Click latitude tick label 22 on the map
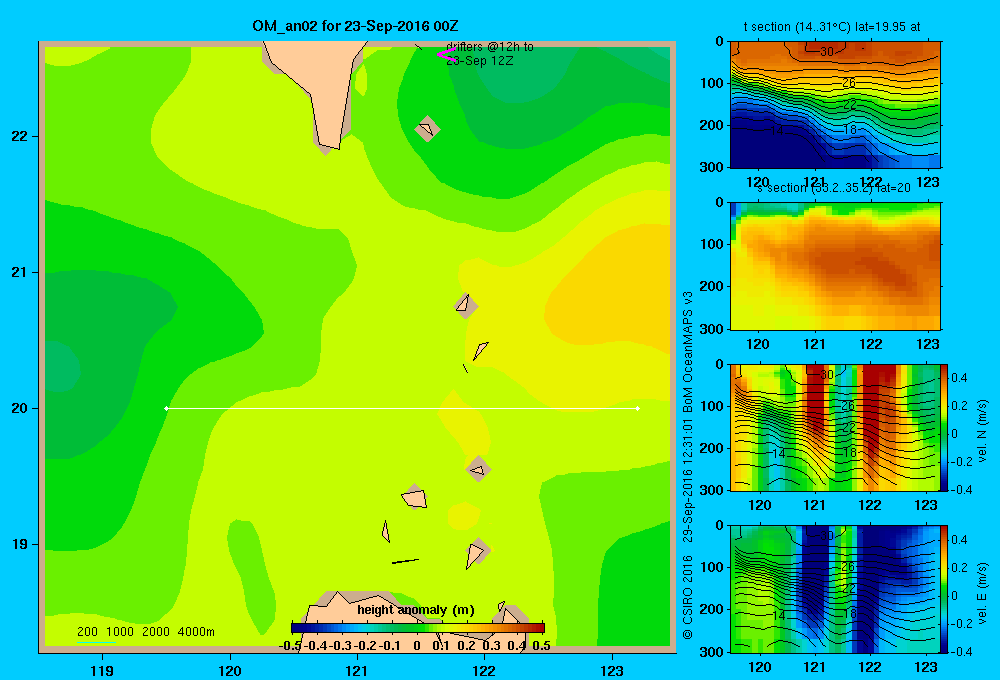Screen dimensions: 1000x680 [20, 136]
